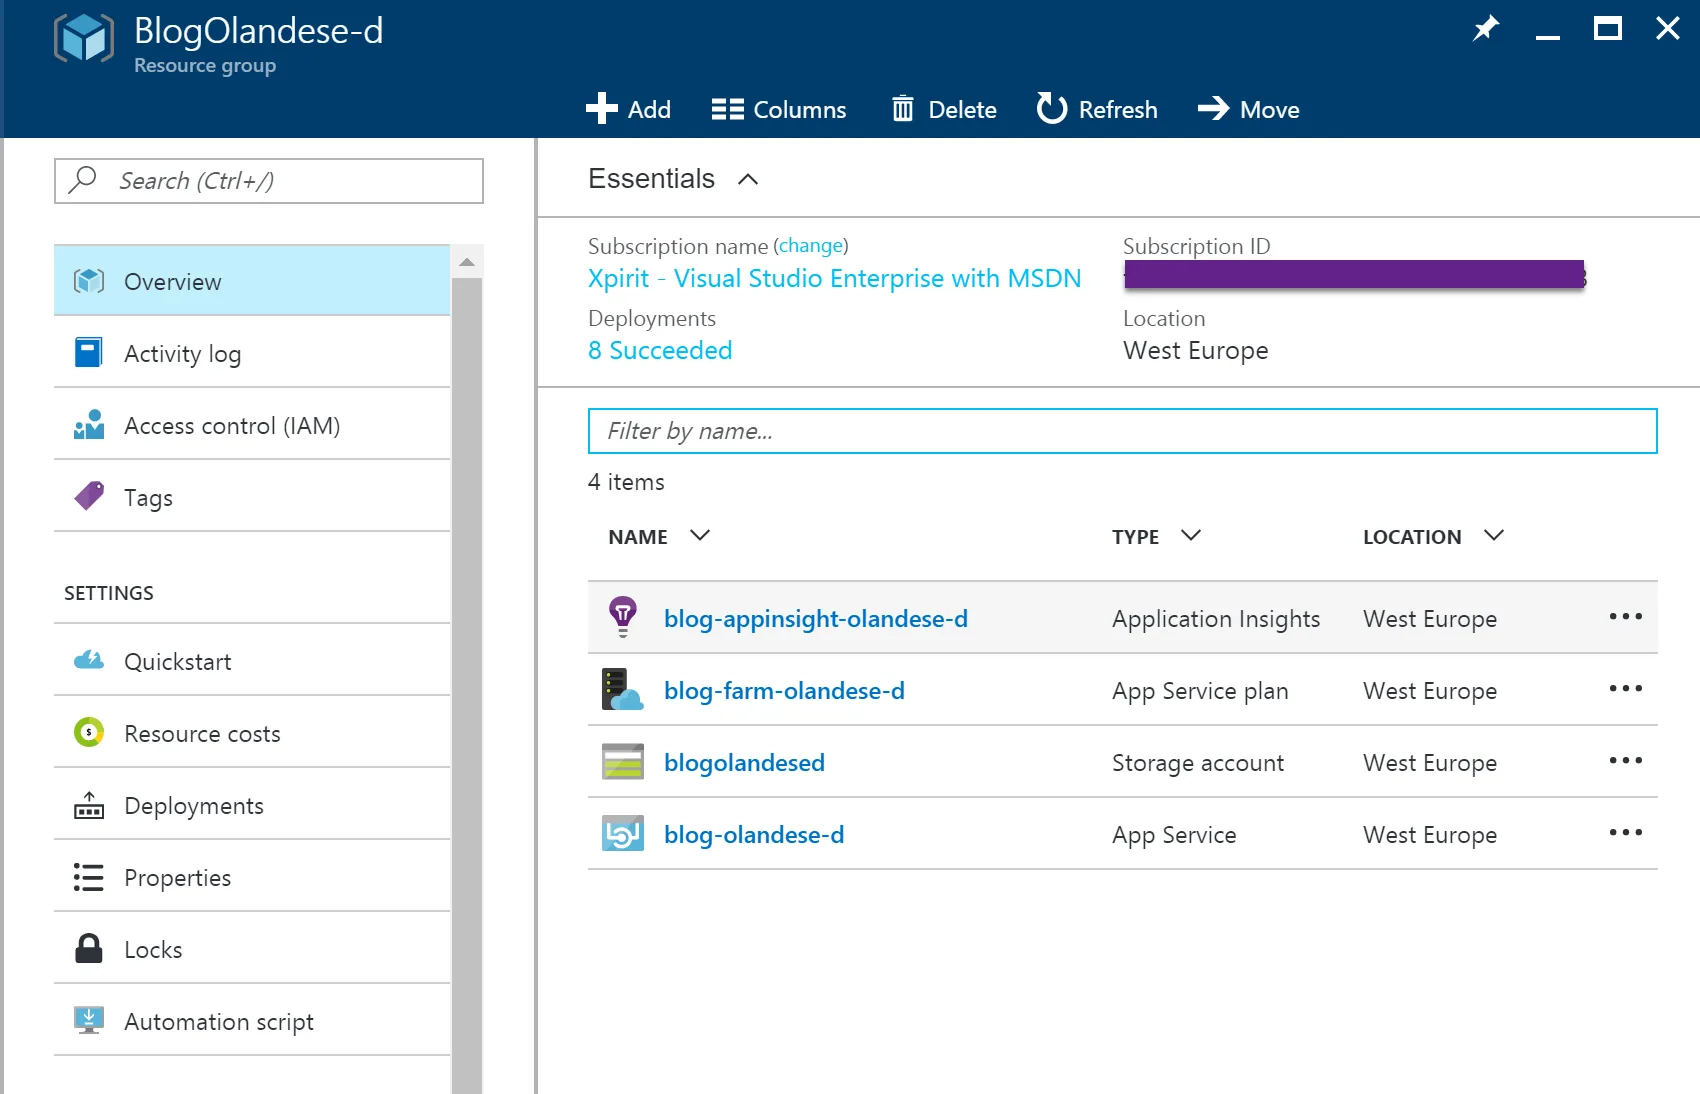Sort by NAME column chevron
Image resolution: width=1700 pixels, height=1094 pixels.
point(700,535)
